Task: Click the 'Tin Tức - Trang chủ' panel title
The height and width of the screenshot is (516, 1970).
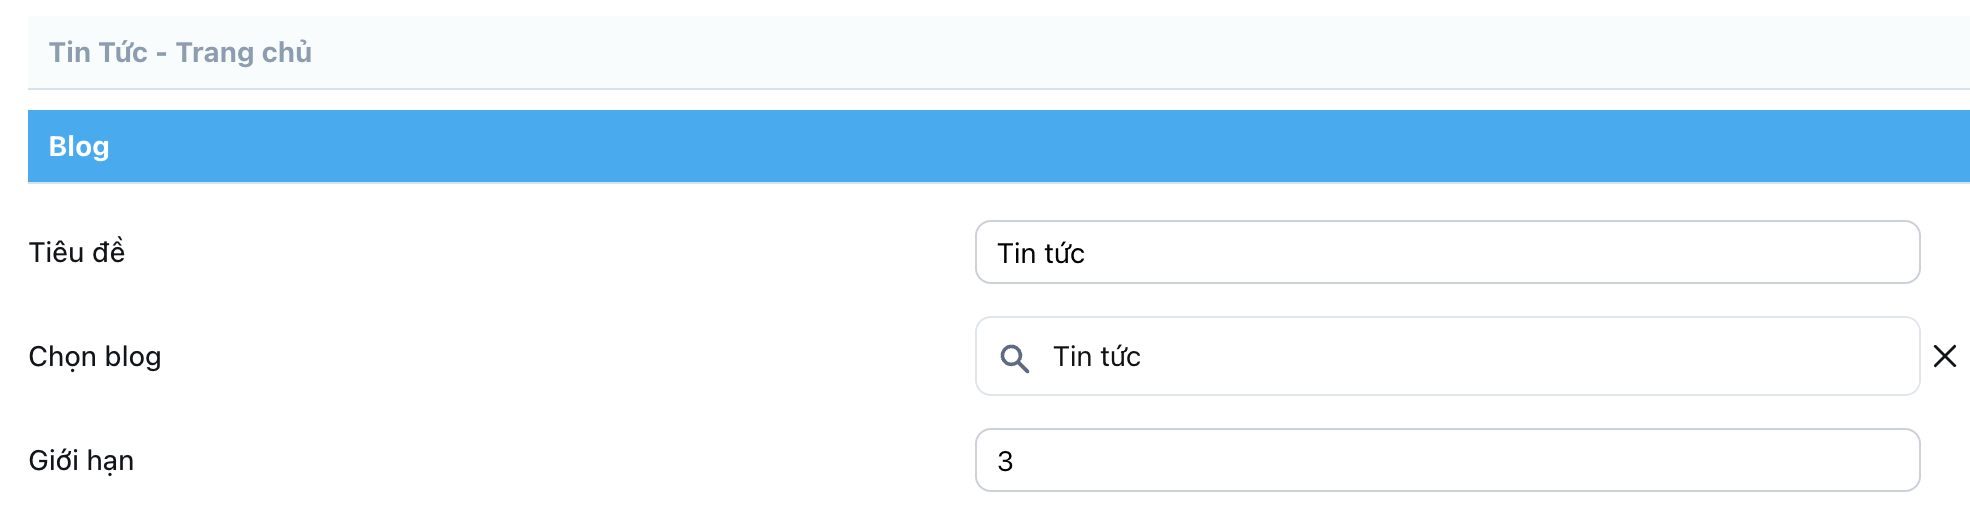Action: (x=180, y=52)
